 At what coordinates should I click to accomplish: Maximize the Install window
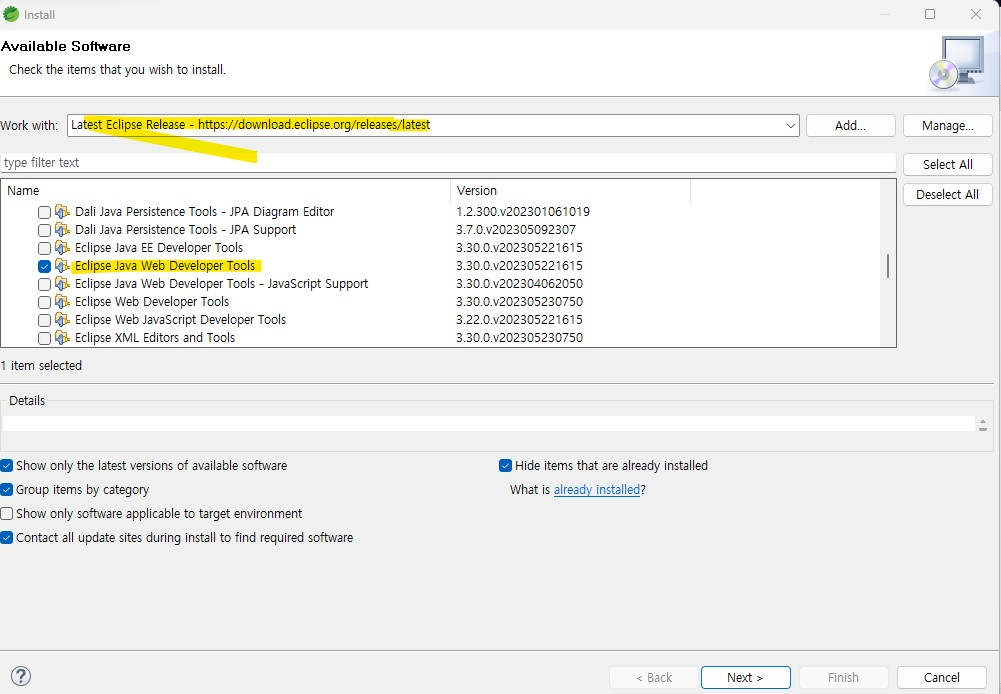coord(930,14)
